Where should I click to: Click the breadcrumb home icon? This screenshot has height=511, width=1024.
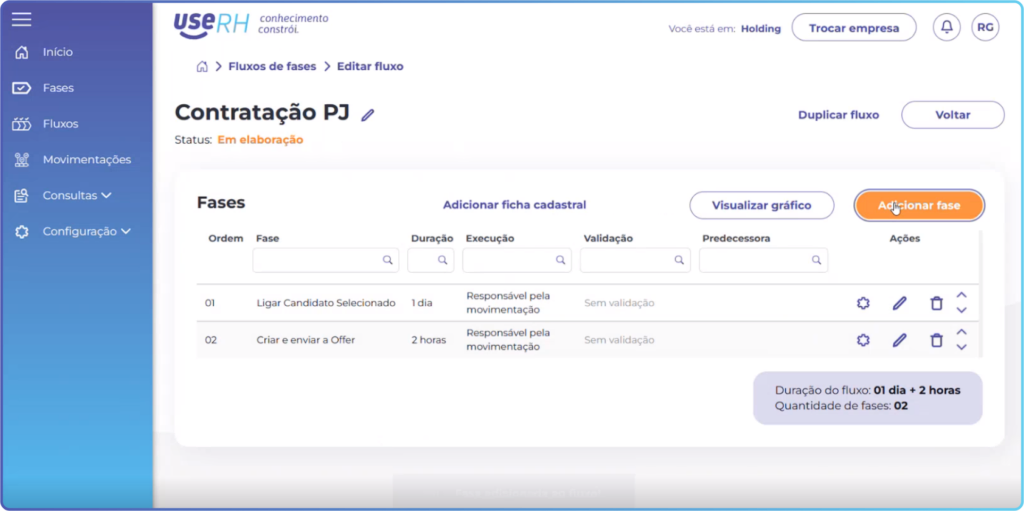(202, 67)
